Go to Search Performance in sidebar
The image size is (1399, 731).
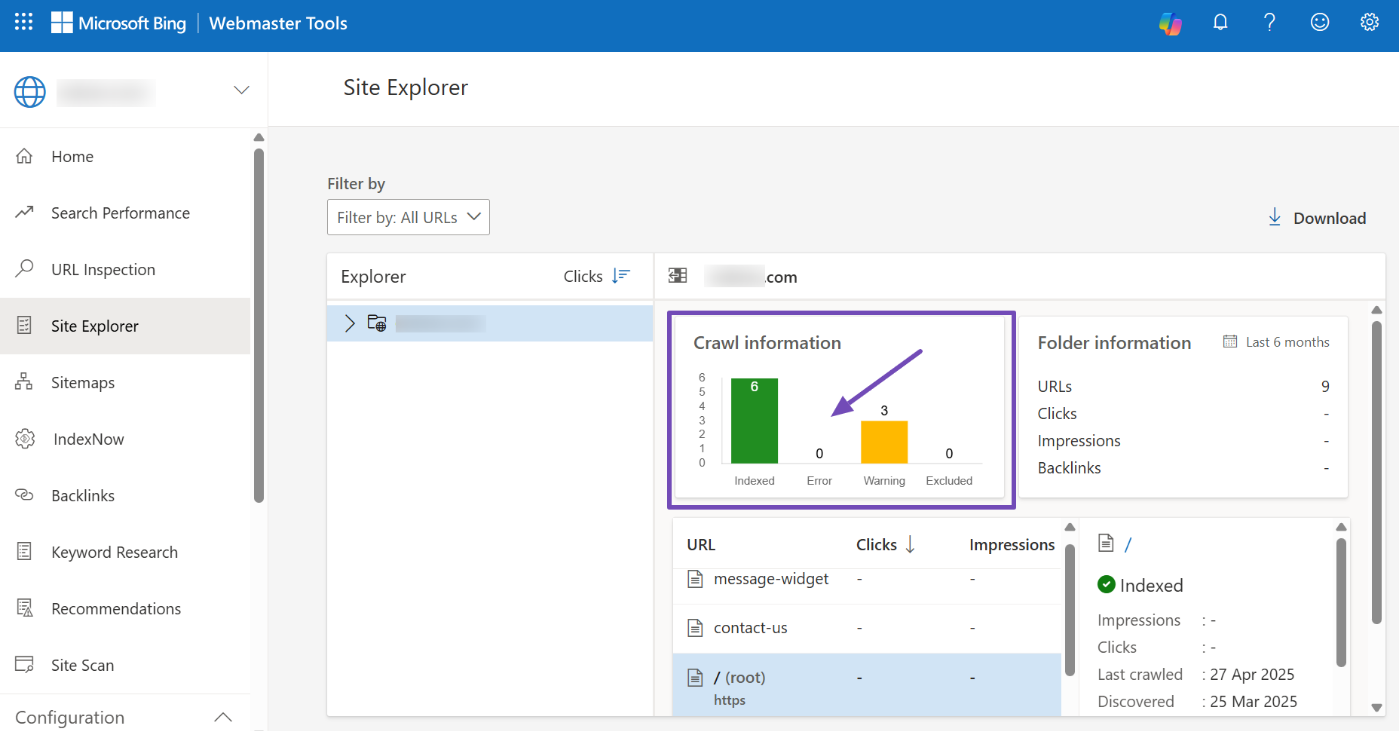(120, 213)
